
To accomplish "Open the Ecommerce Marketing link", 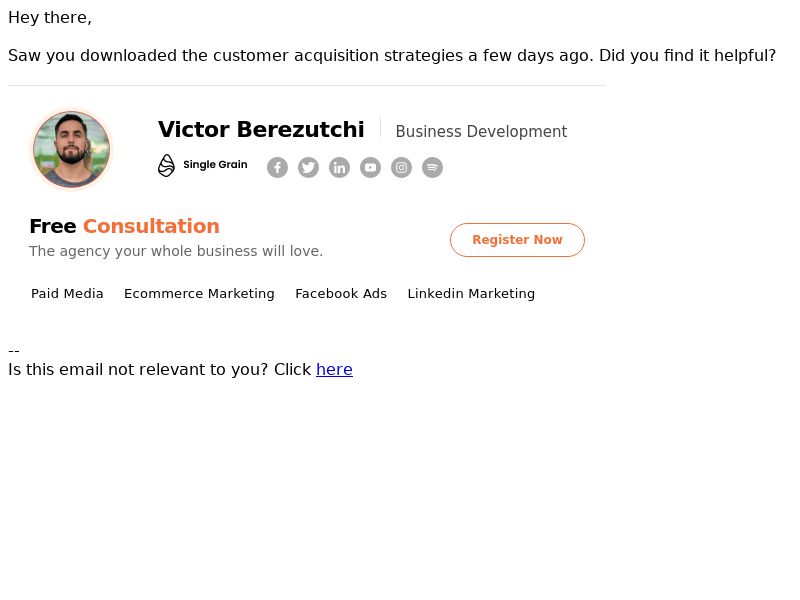I will pos(199,294).
